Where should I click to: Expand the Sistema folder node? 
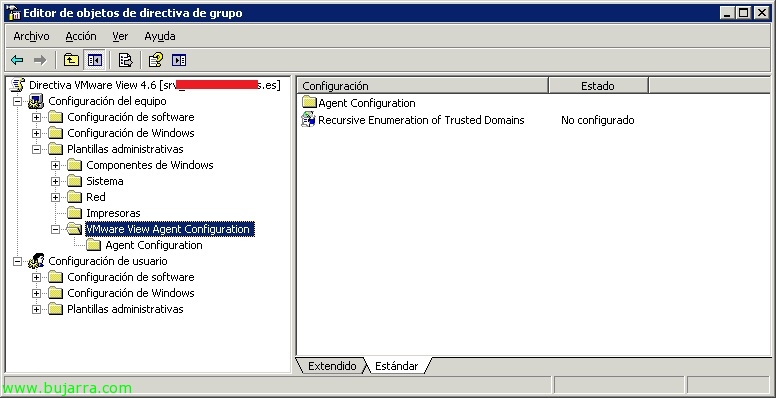pos(55,181)
